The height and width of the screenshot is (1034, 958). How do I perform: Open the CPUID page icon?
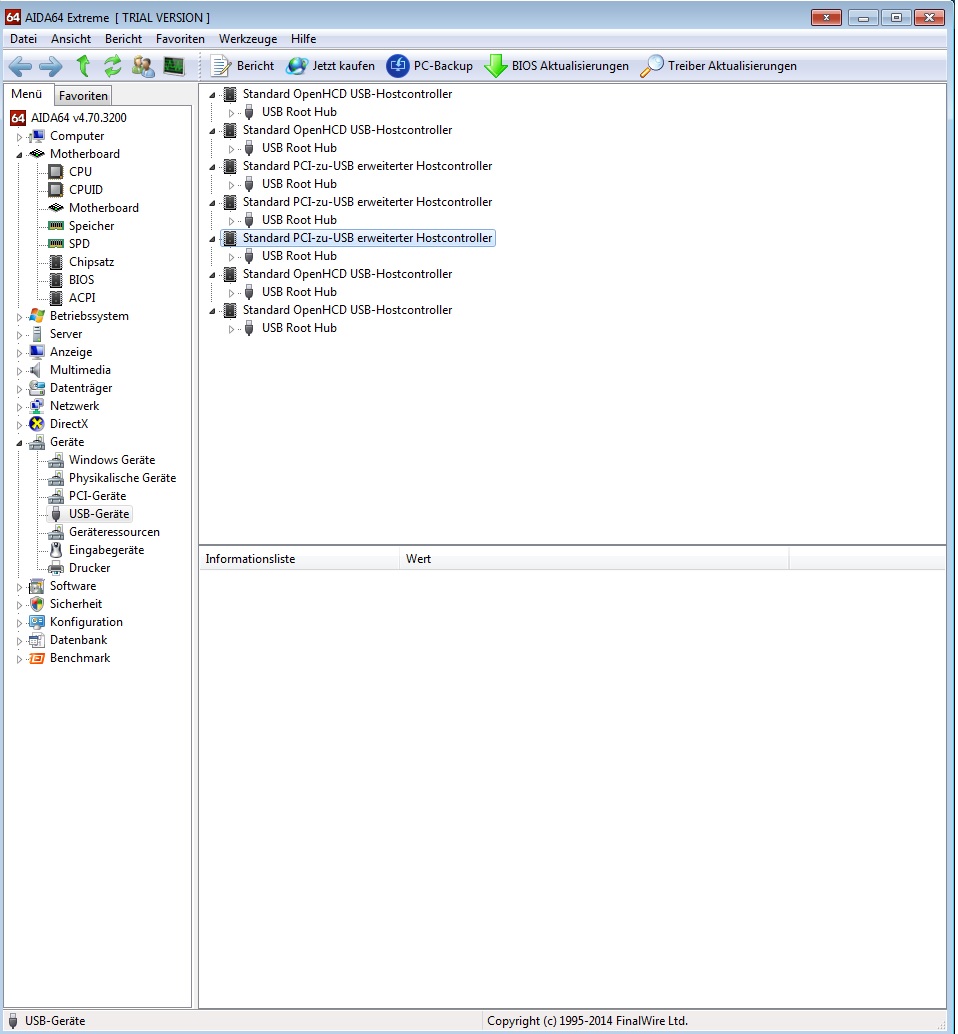point(57,190)
